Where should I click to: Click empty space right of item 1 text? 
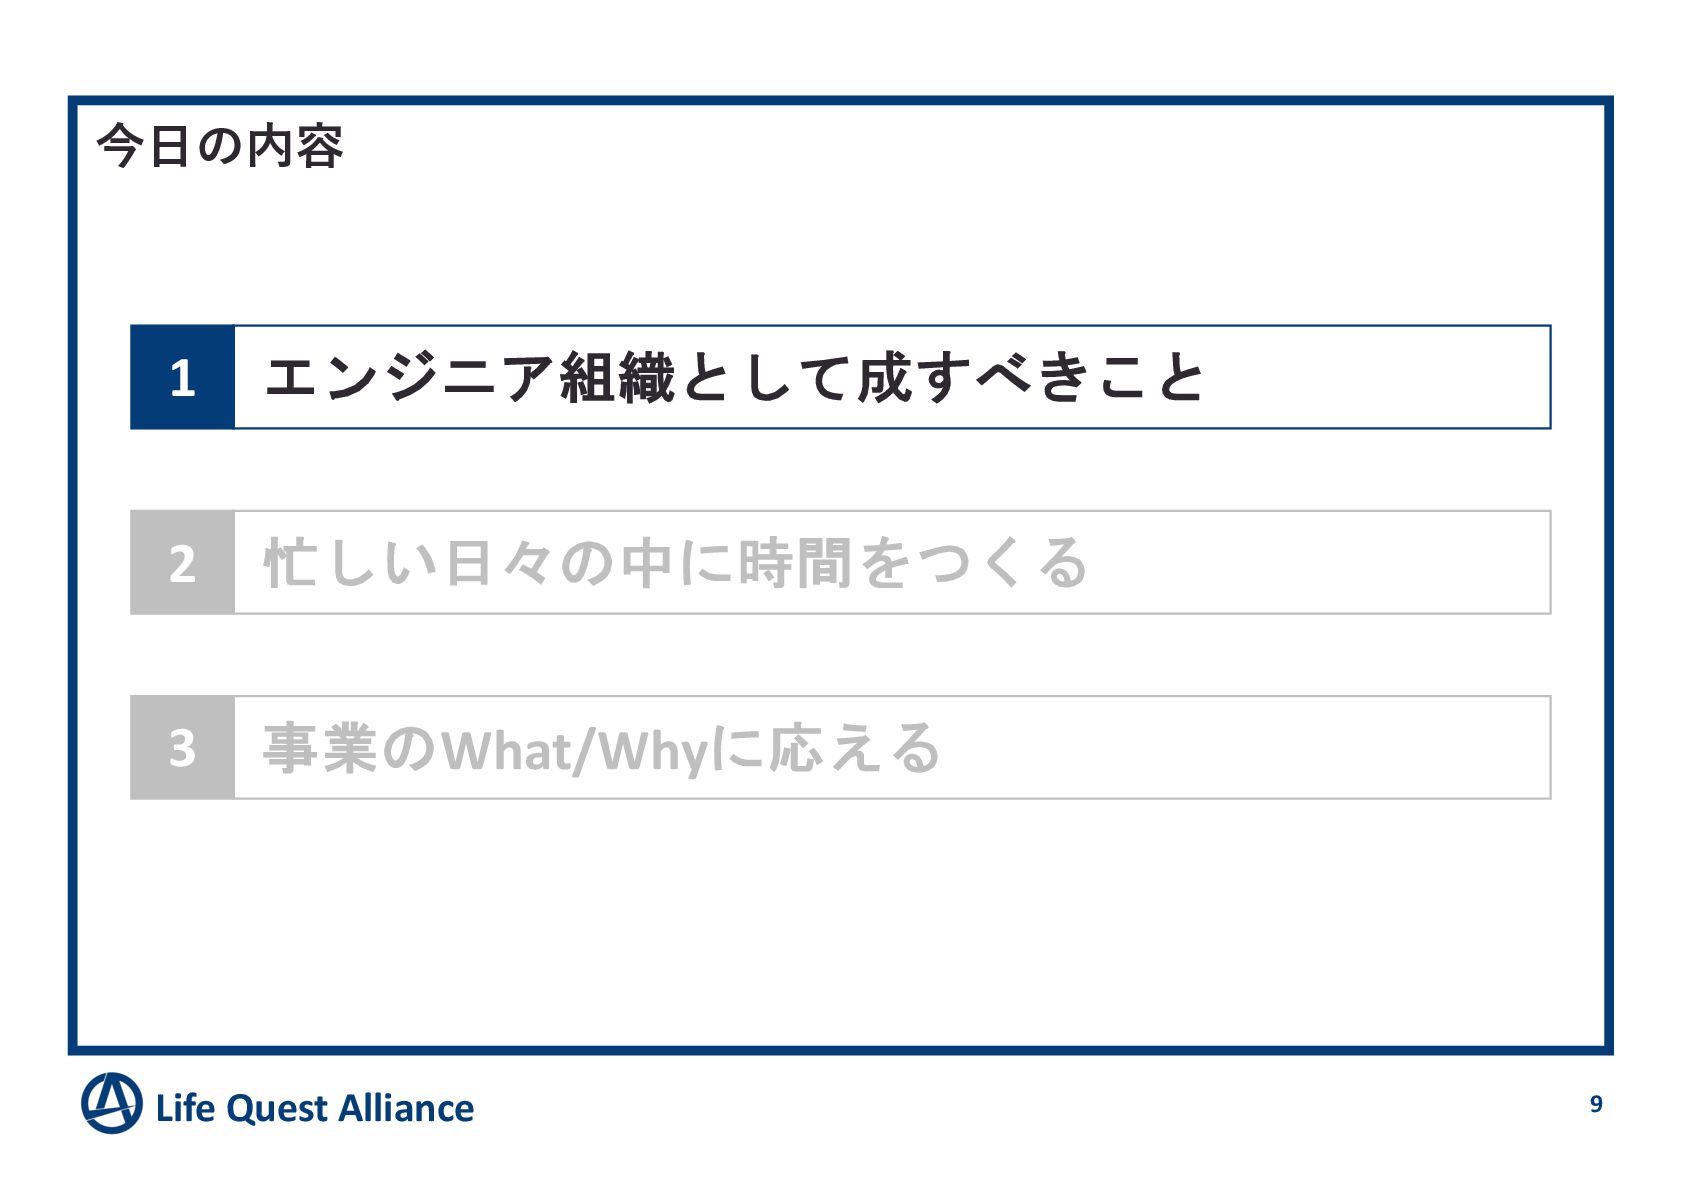coord(1380,378)
